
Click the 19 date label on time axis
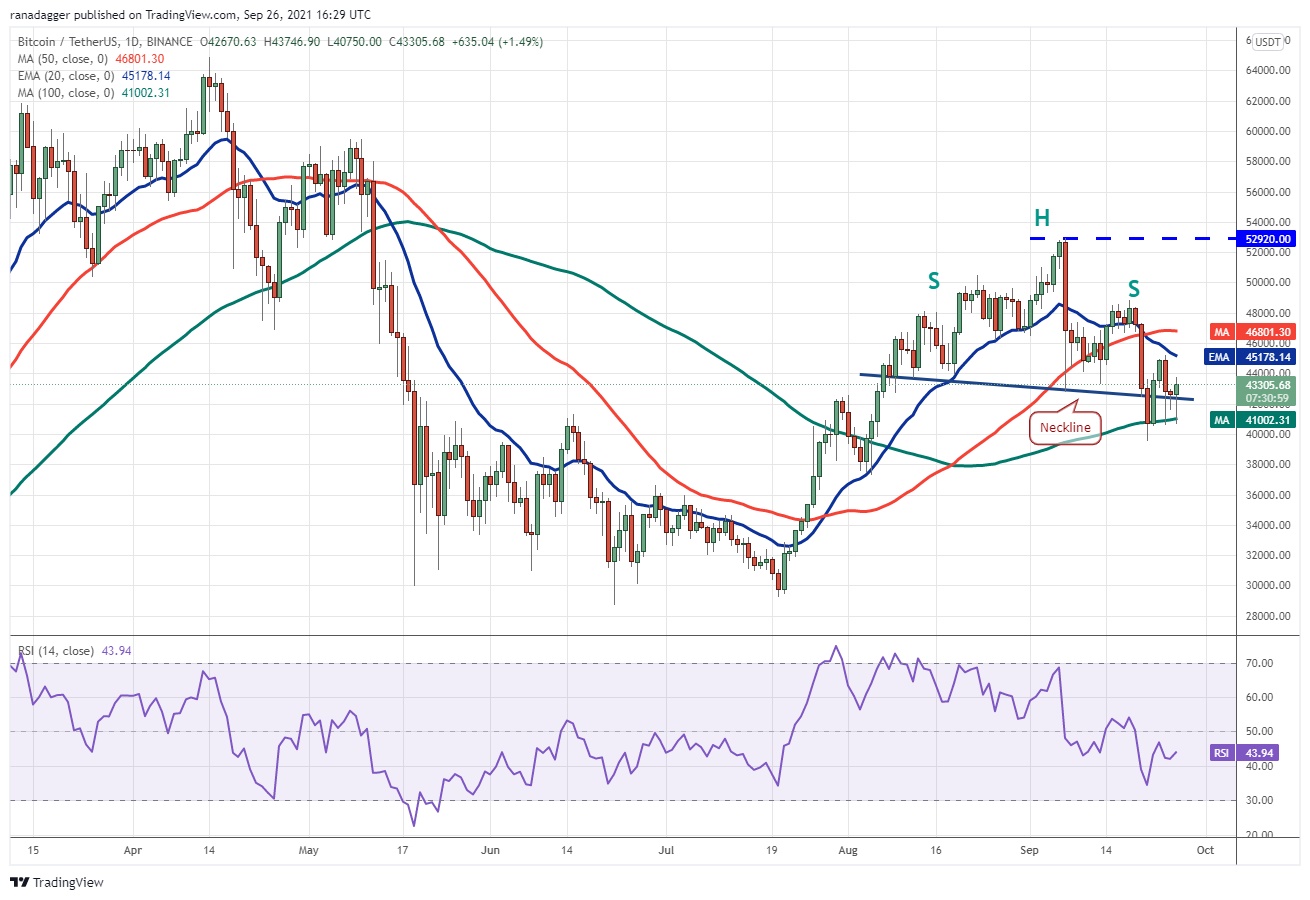[772, 852]
